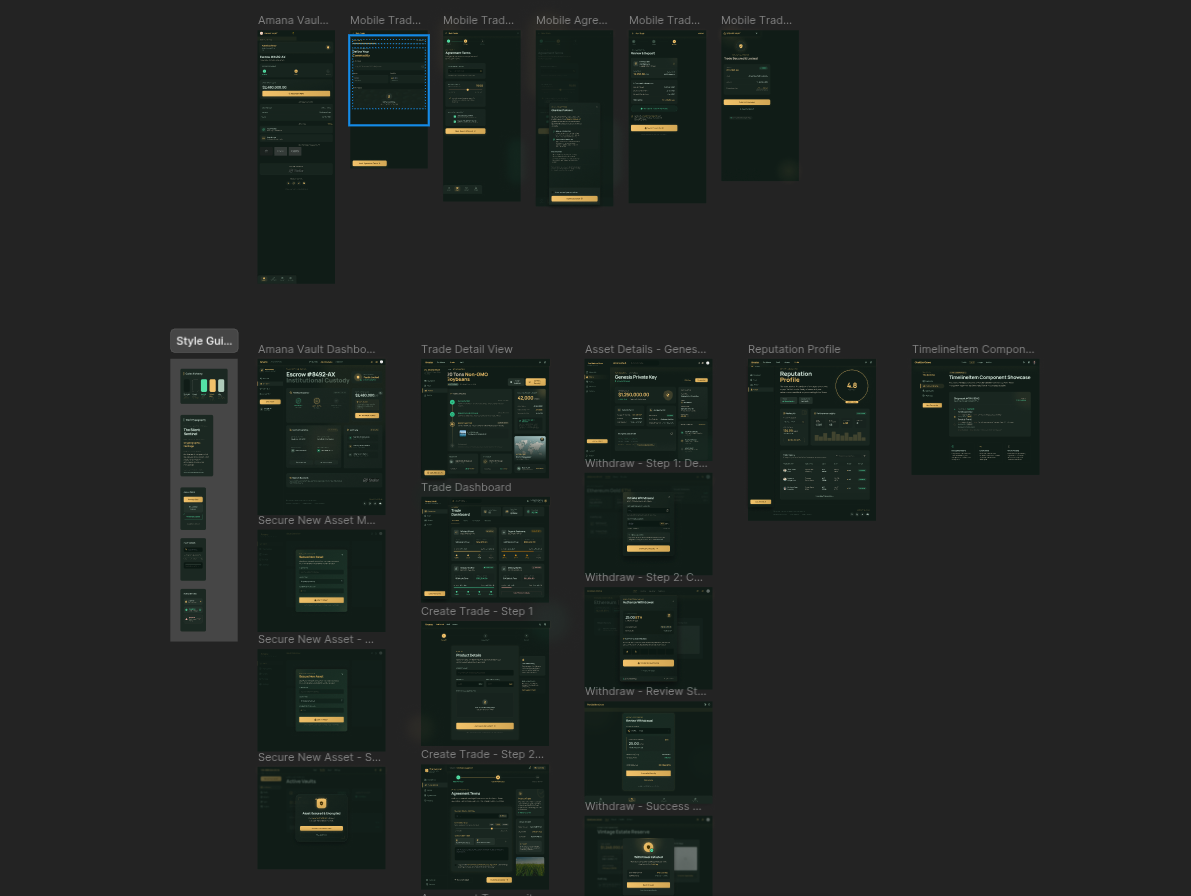
Task: Click the Amana Vault mobile frame thumbnail
Action: (296, 157)
